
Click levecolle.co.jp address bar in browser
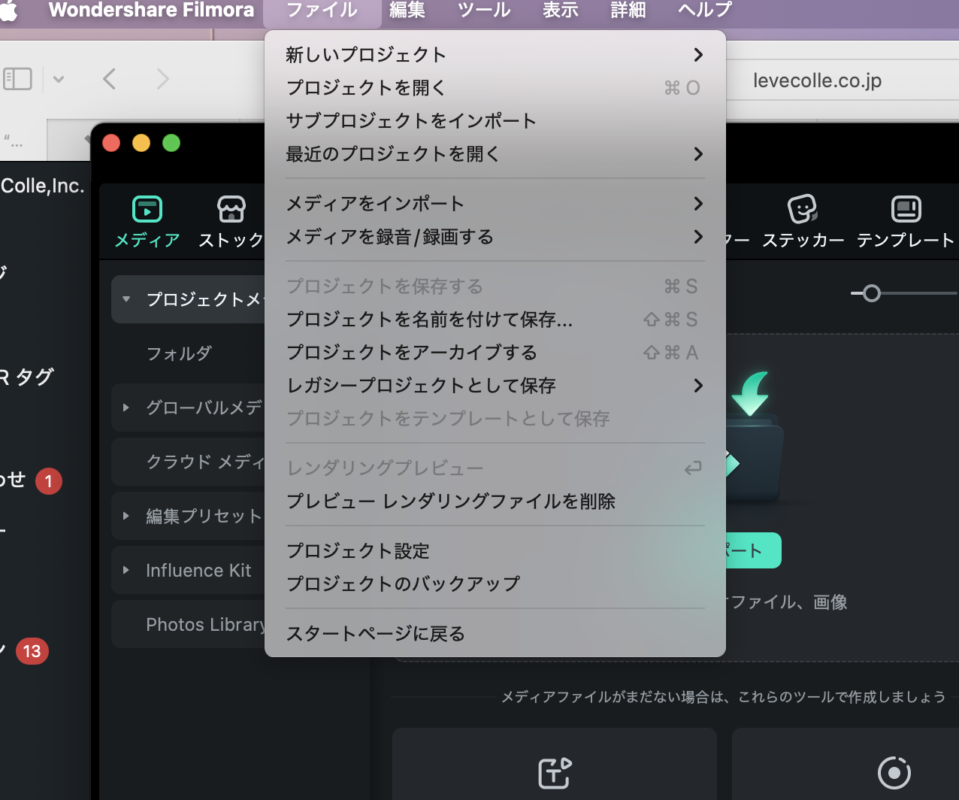(x=817, y=80)
